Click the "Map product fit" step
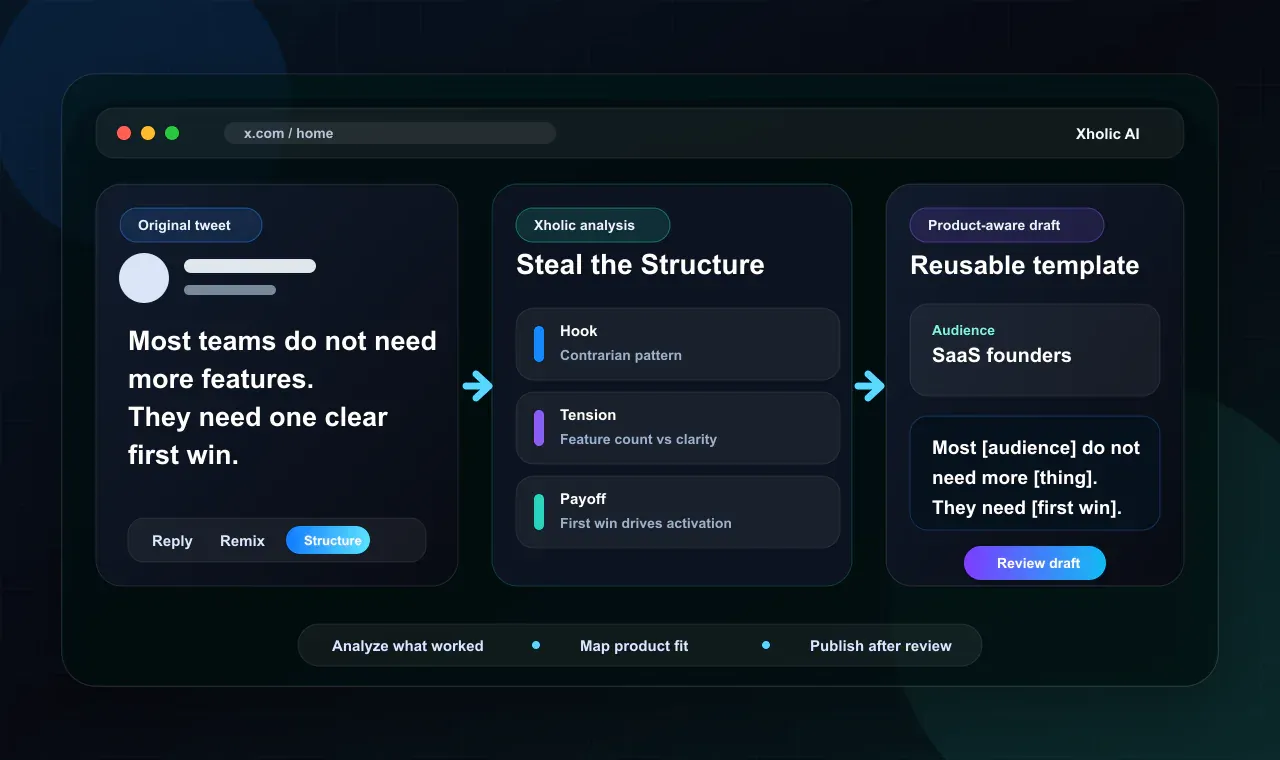The image size is (1280, 760). pyautogui.click(x=634, y=646)
